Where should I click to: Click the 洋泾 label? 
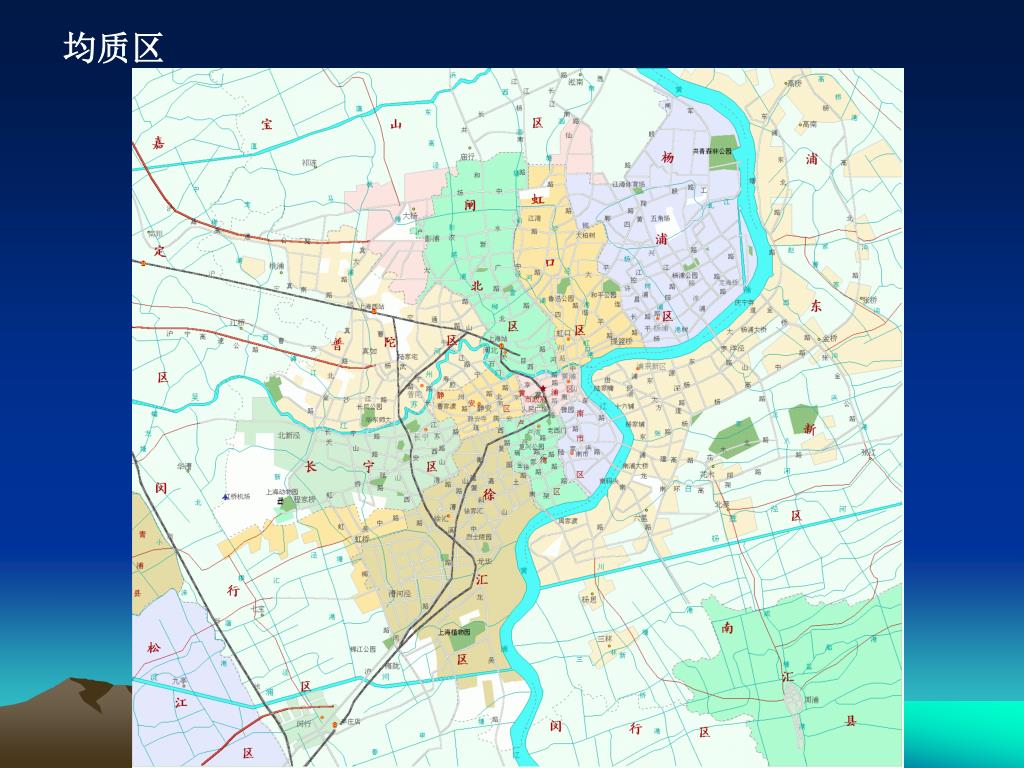[737, 349]
